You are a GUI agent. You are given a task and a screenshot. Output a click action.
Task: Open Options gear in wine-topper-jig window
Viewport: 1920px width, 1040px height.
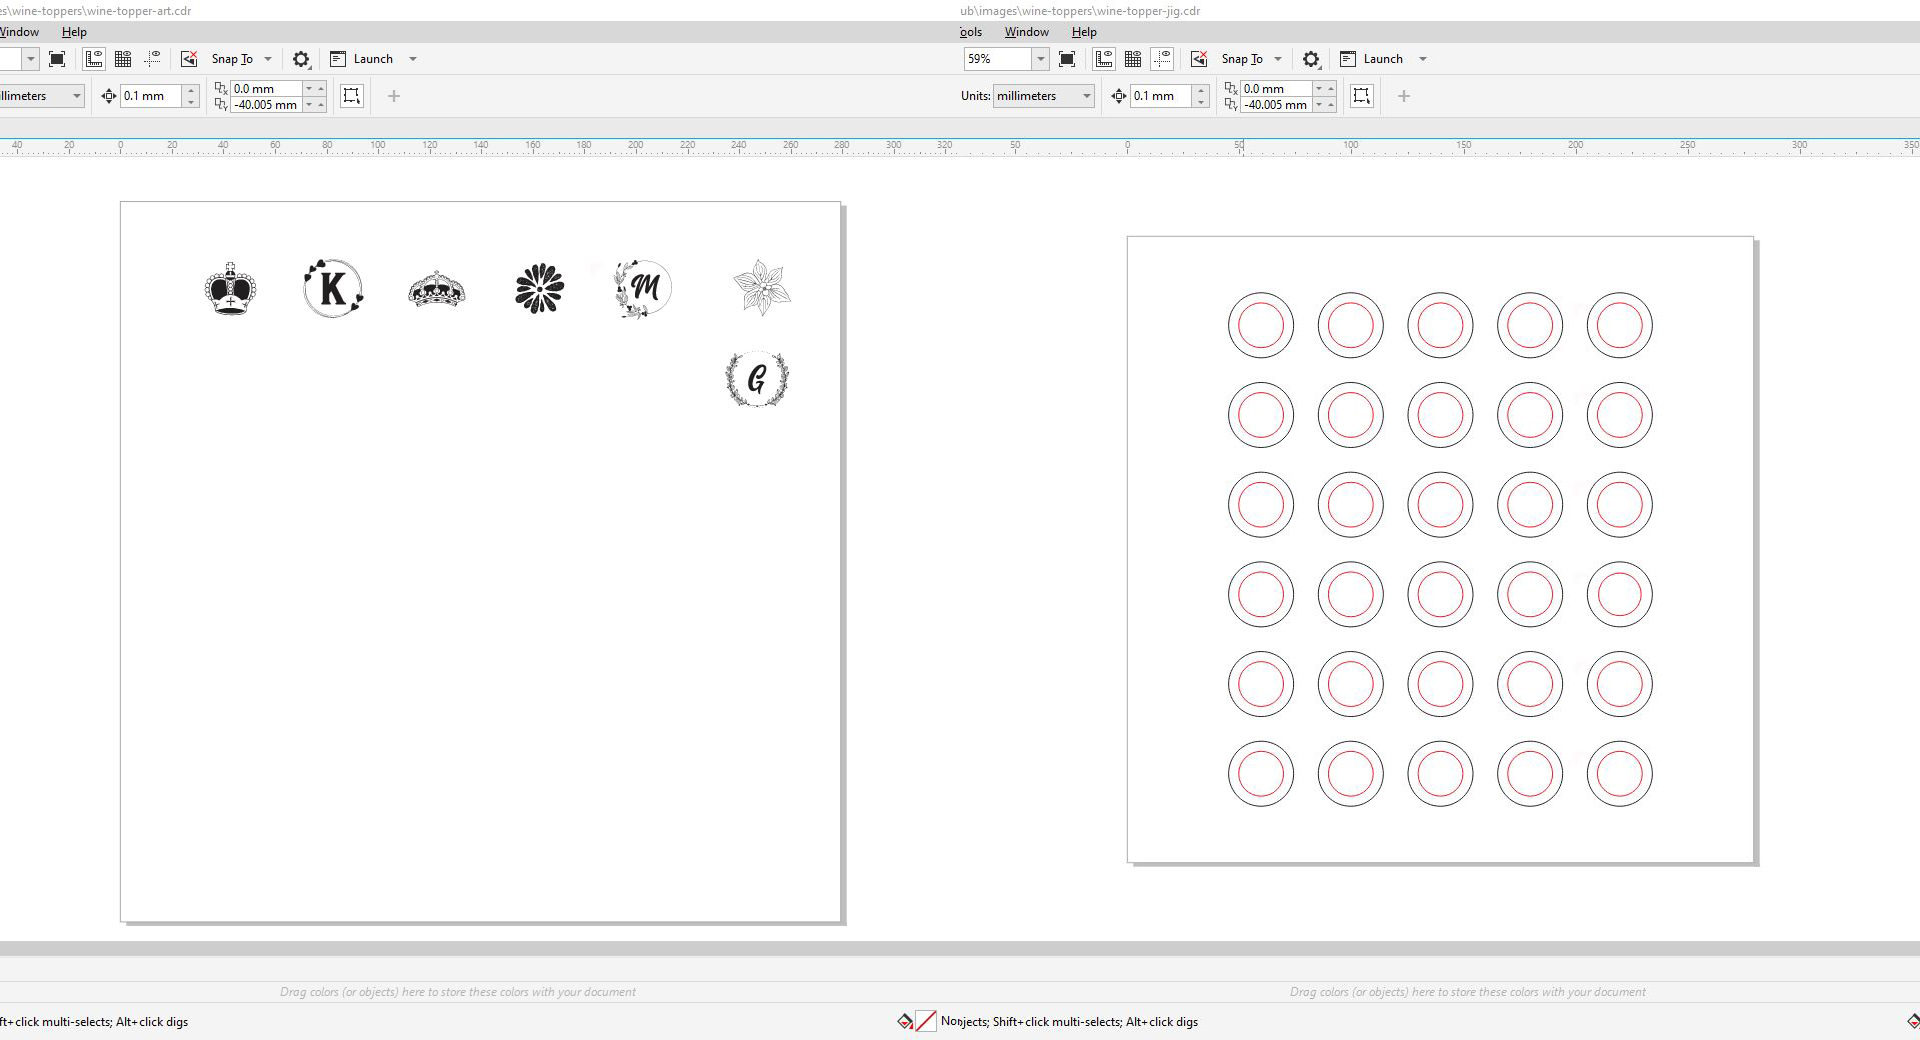tap(1311, 59)
